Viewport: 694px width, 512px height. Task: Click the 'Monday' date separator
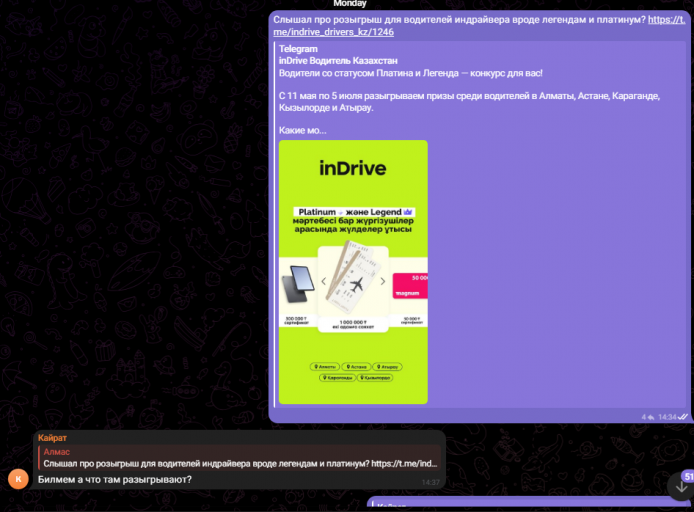pos(350,4)
